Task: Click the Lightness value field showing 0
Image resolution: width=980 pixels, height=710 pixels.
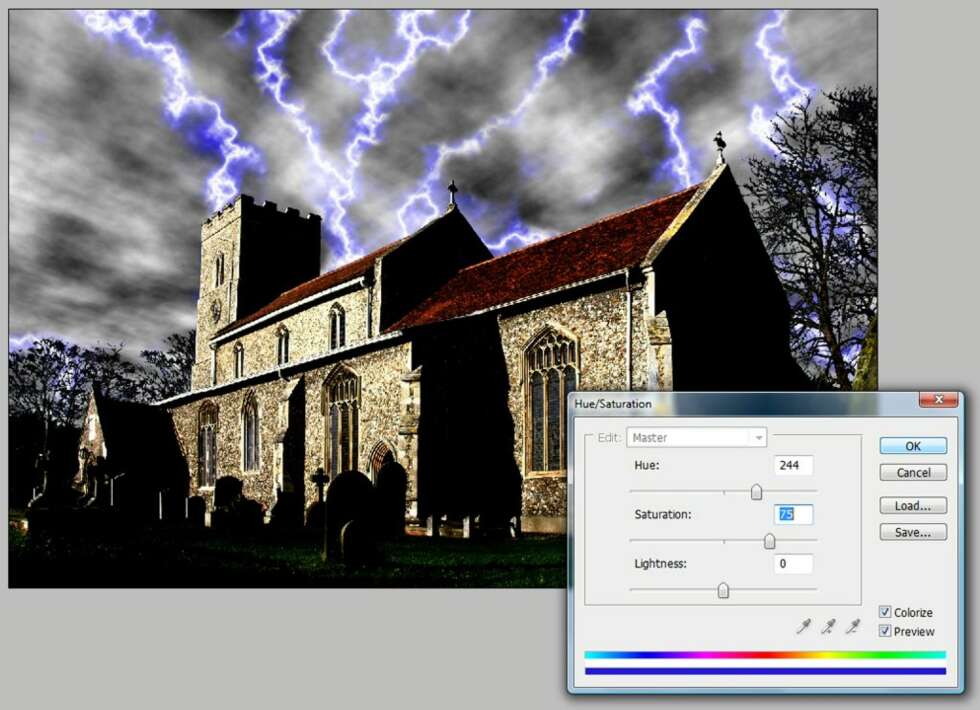Action: pyautogui.click(x=793, y=564)
